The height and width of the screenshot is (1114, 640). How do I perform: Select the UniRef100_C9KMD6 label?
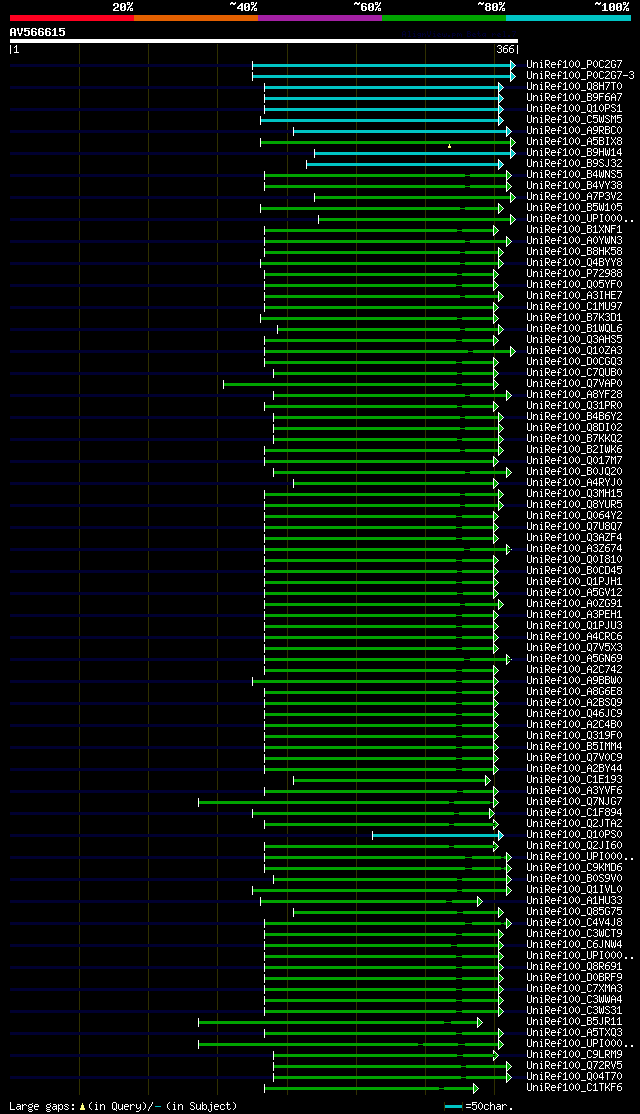pyautogui.click(x=575, y=867)
